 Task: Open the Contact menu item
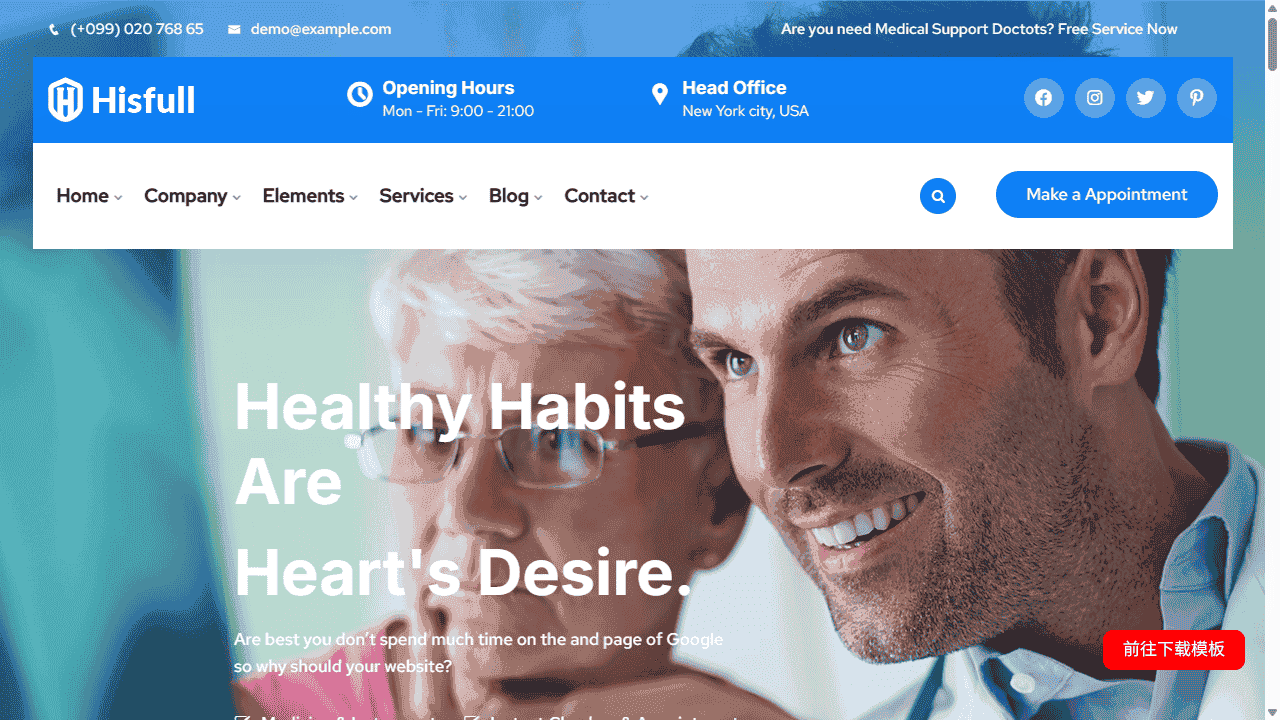tap(606, 196)
